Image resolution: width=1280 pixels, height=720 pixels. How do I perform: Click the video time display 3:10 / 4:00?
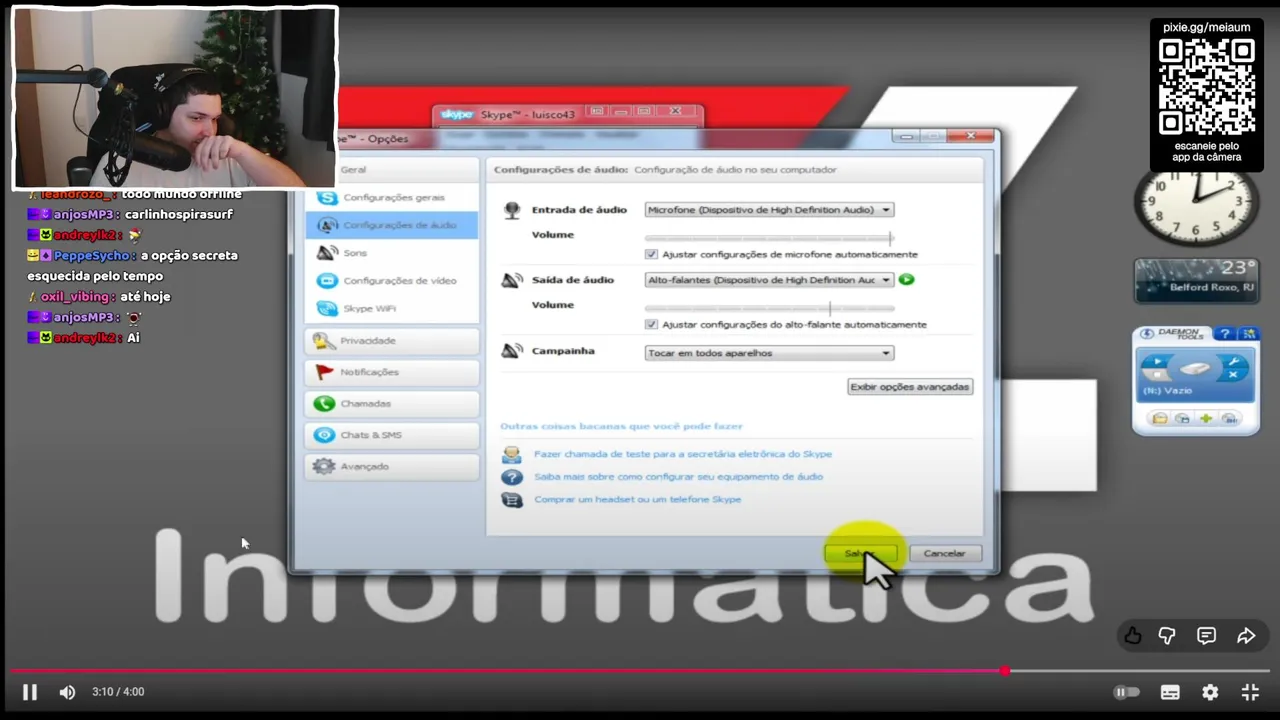pyautogui.click(x=118, y=692)
